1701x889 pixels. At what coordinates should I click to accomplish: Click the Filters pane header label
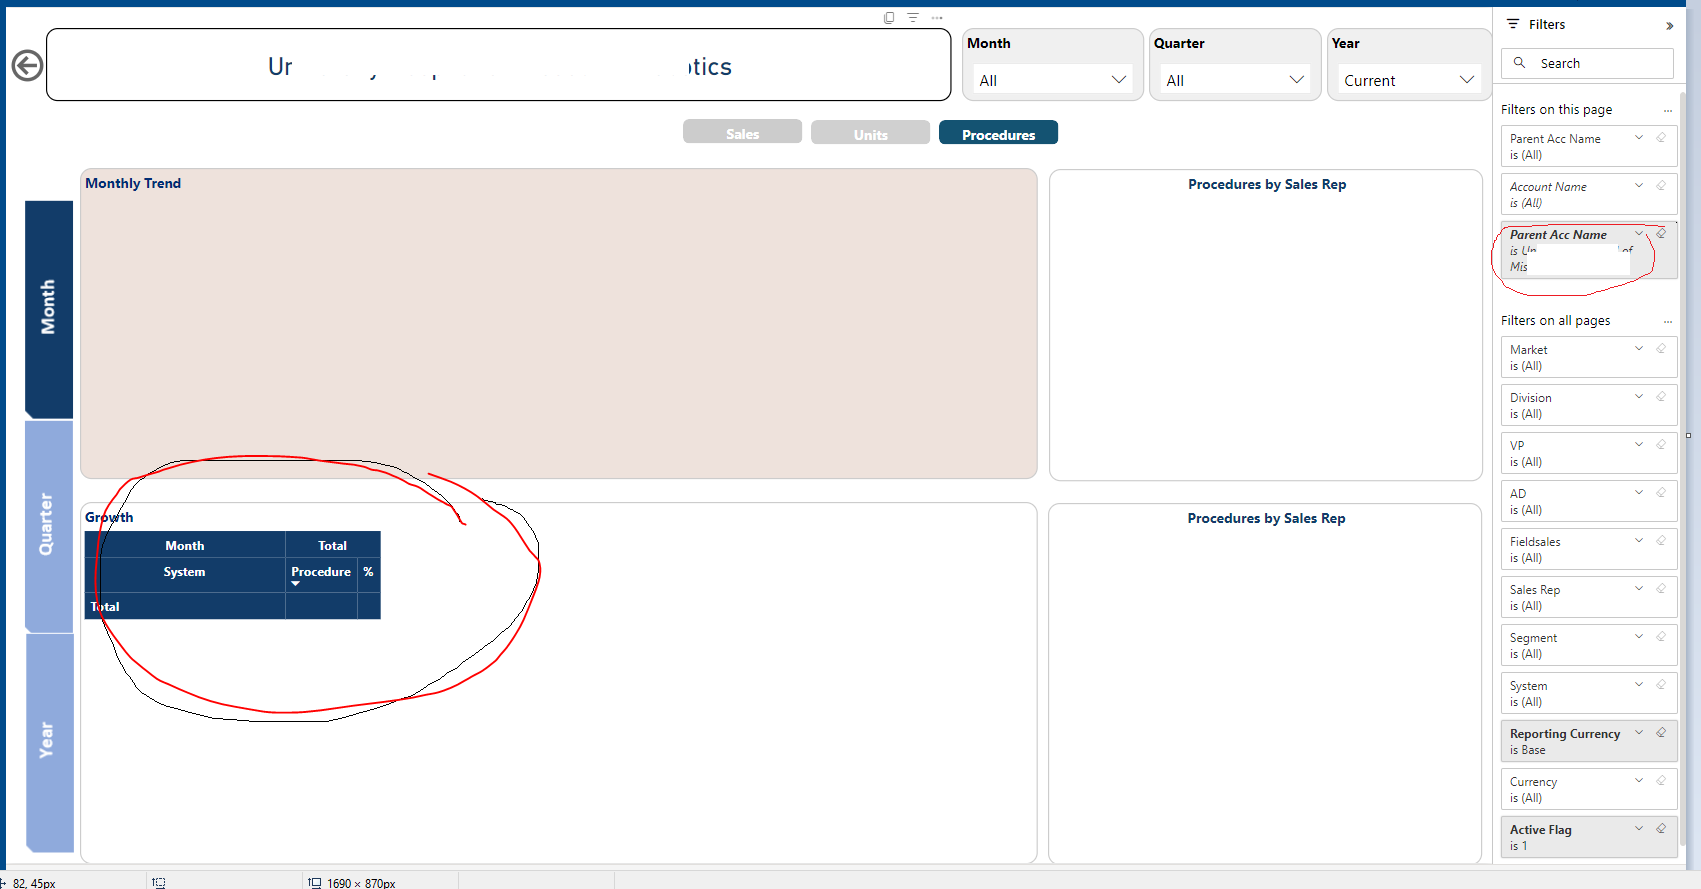coord(1546,25)
